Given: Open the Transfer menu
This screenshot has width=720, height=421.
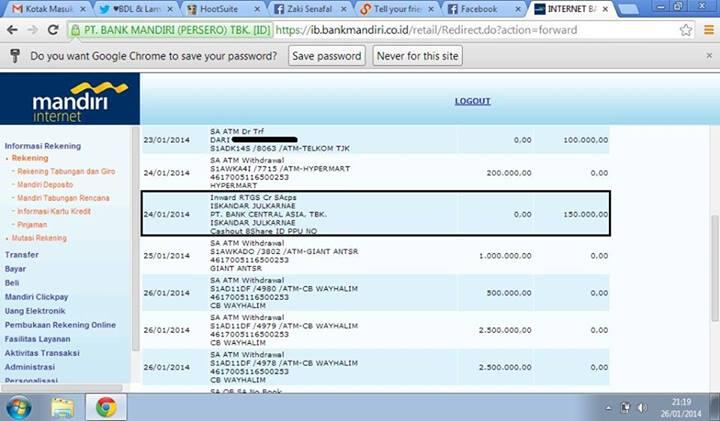Looking at the screenshot, I should coord(22,255).
